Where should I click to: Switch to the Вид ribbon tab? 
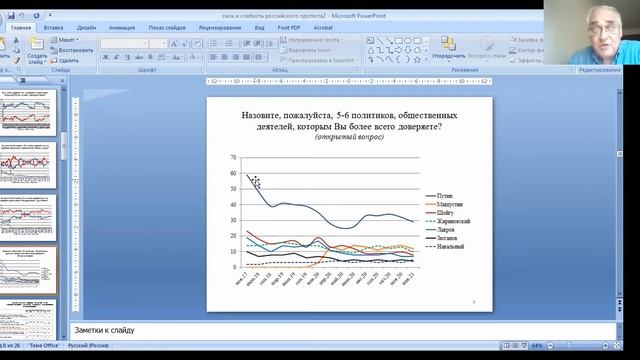click(x=260, y=28)
